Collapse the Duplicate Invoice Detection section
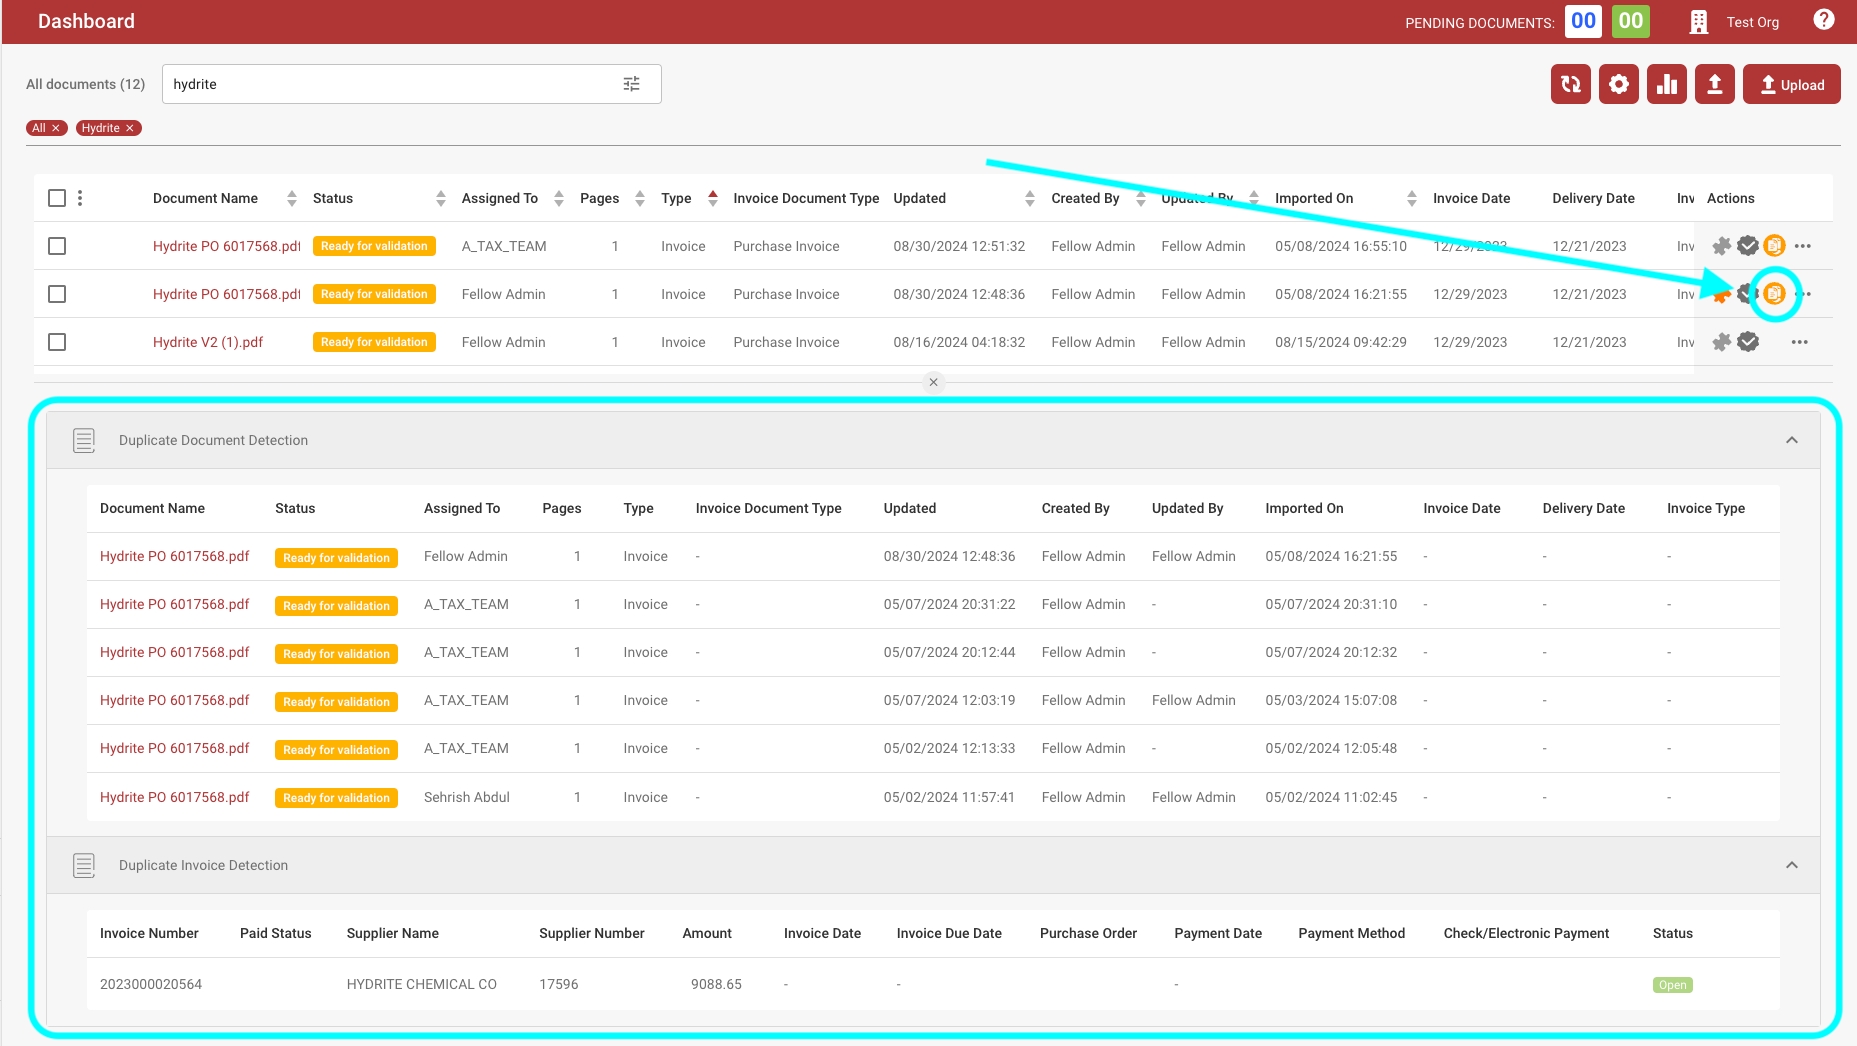Viewport: 1857px width, 1046px height. pyautogui.click(x=1791, y=865)
